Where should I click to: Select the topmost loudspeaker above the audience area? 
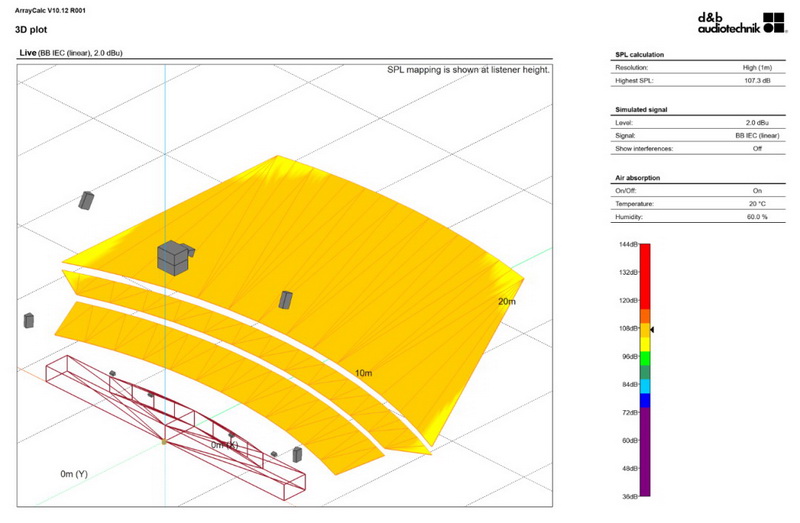pyautogui.click(x=86, y=200)
